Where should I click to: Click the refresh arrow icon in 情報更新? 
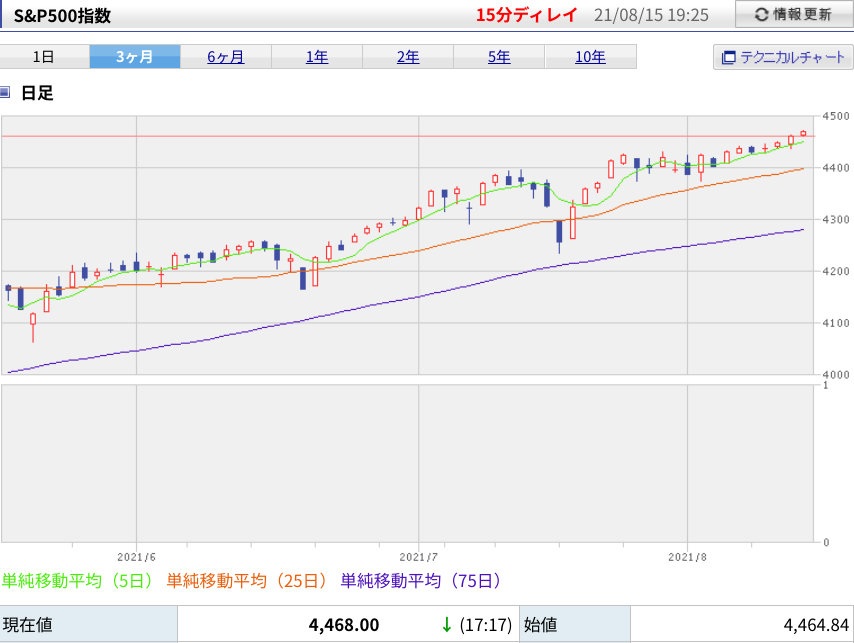click(x=761, y=15)
